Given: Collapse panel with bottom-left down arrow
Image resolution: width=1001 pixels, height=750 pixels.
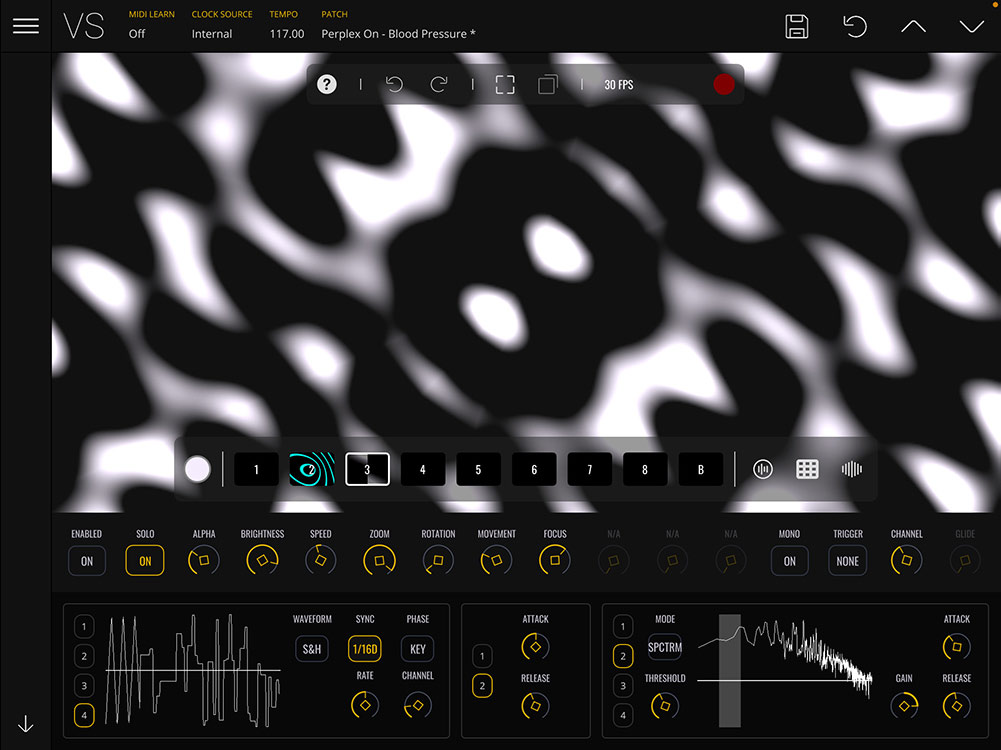Looking at the screenshot, I should [26, 725].
